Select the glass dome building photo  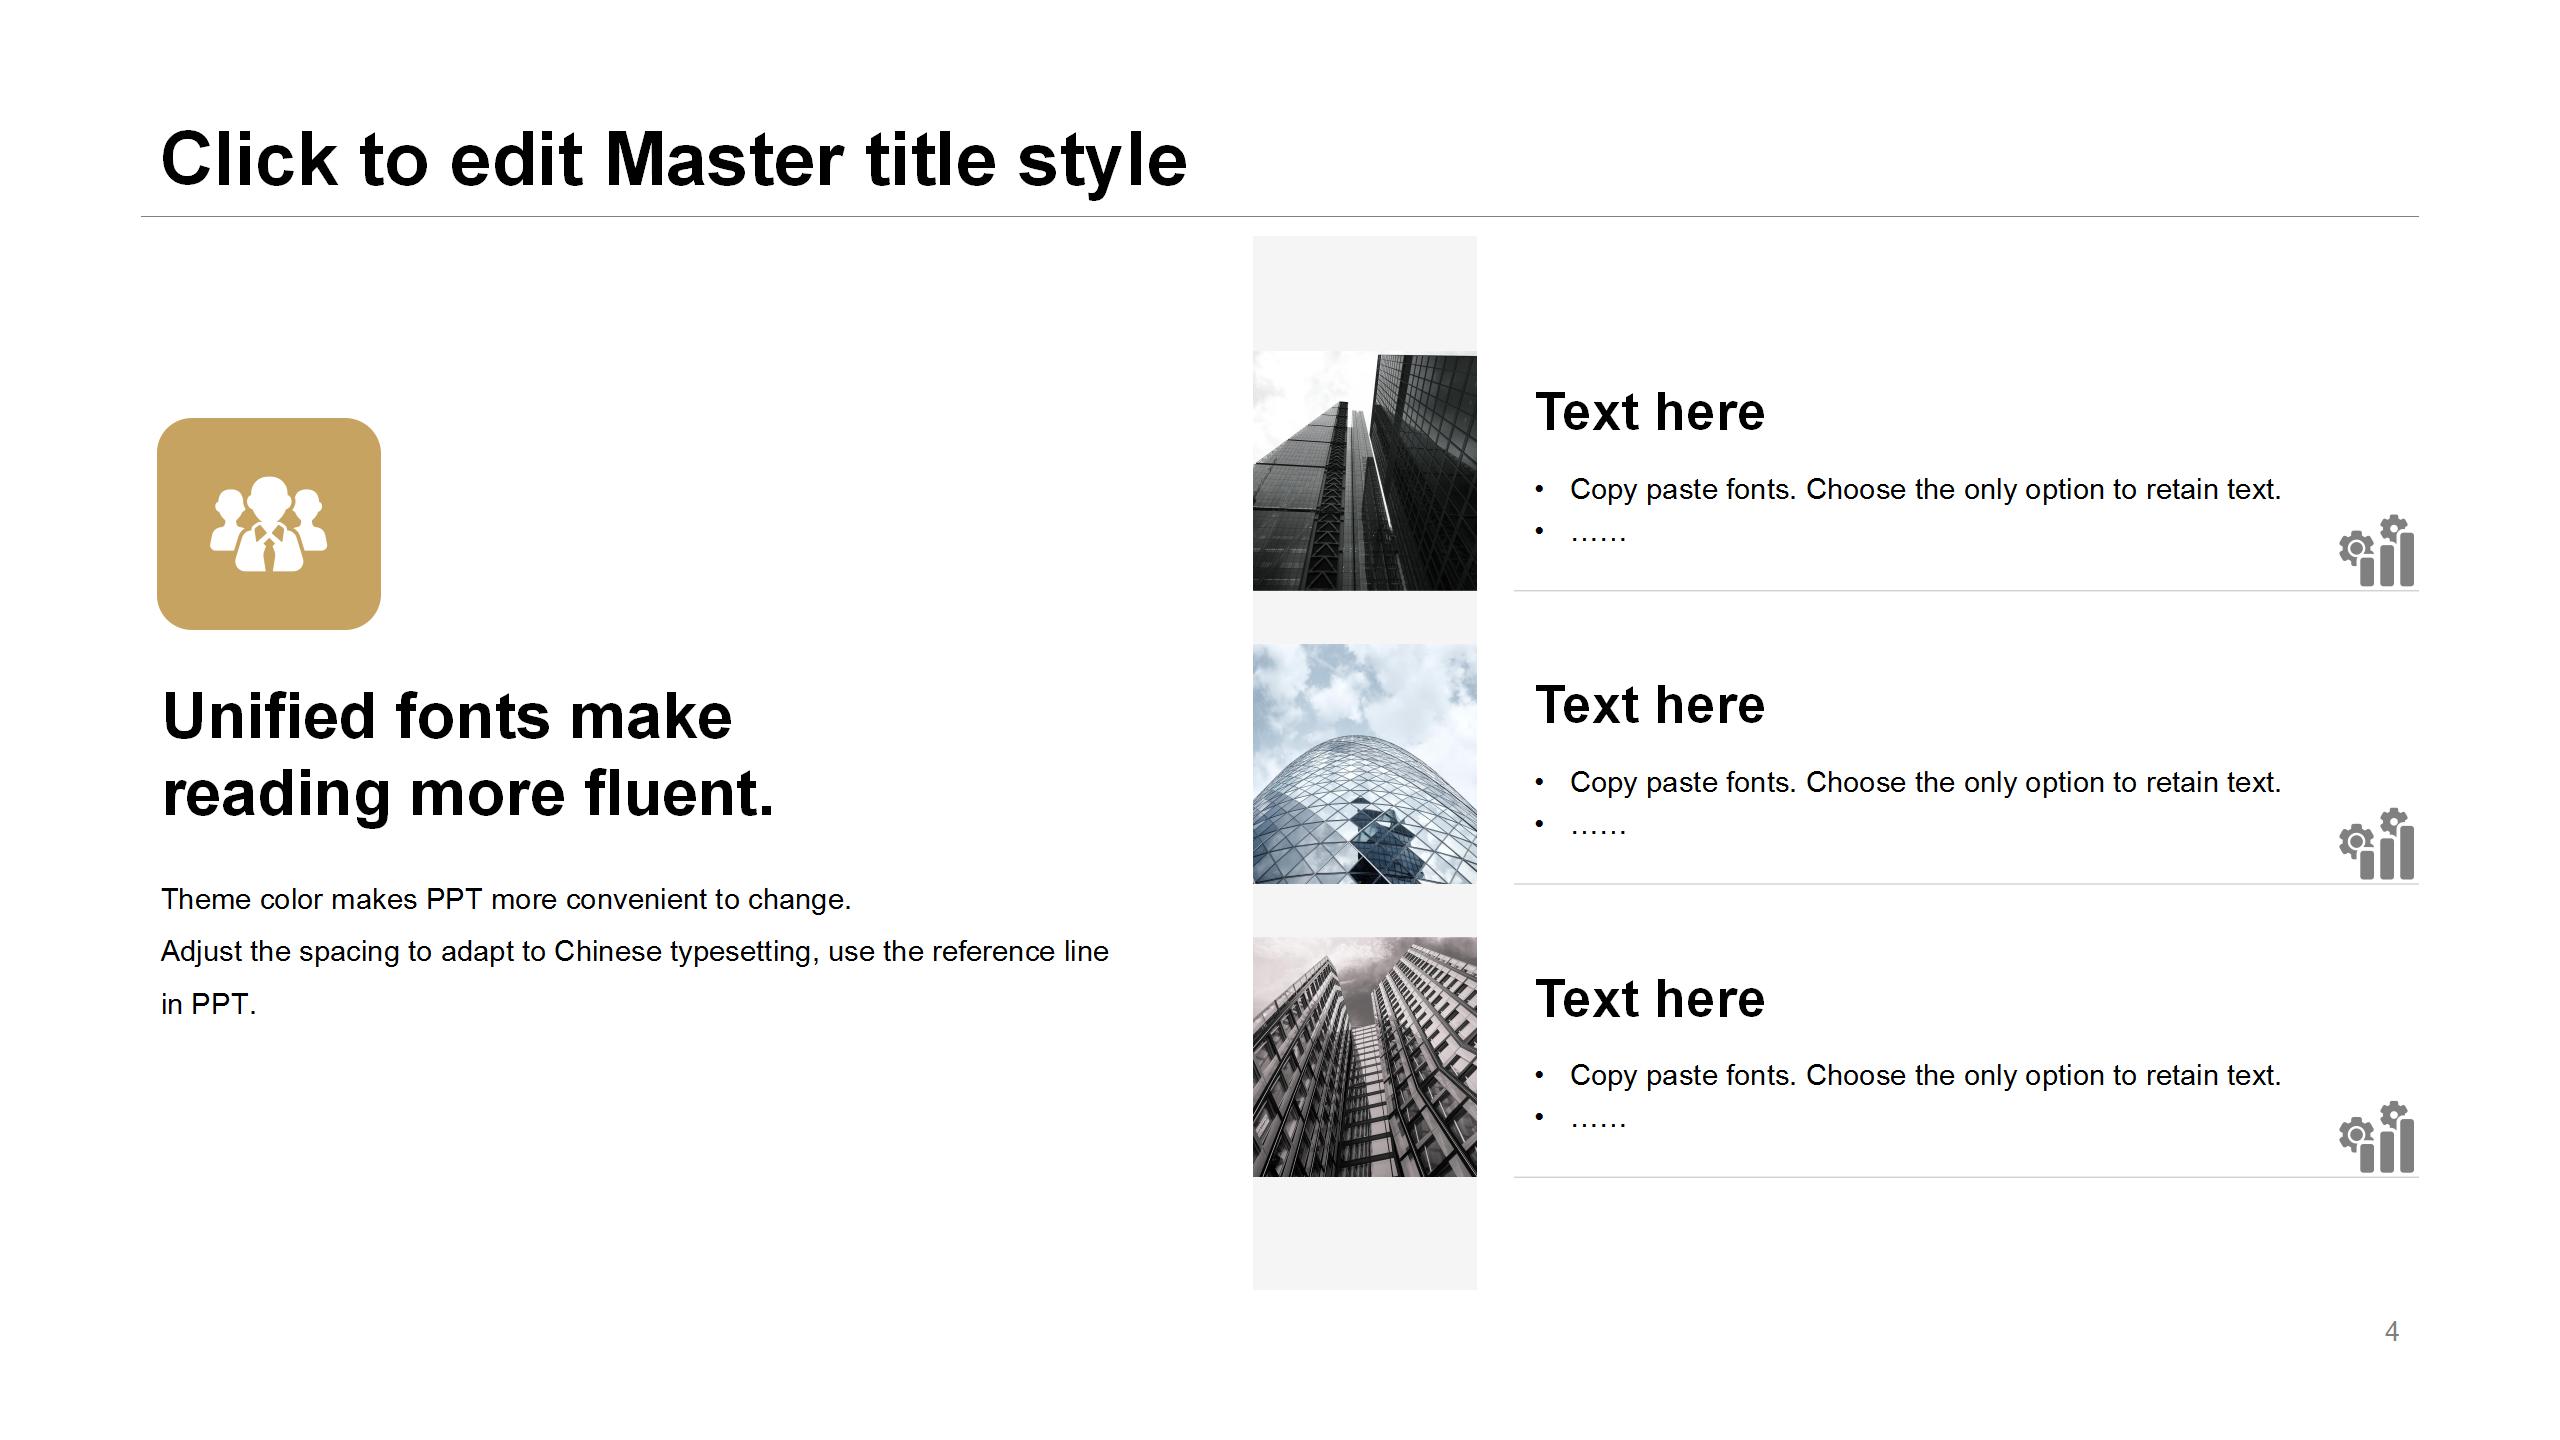click(x=1364, y=764)
